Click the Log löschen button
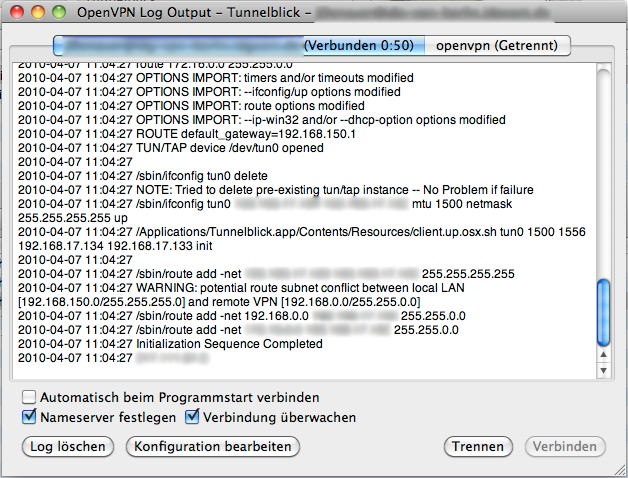 (x=68, y=446)
